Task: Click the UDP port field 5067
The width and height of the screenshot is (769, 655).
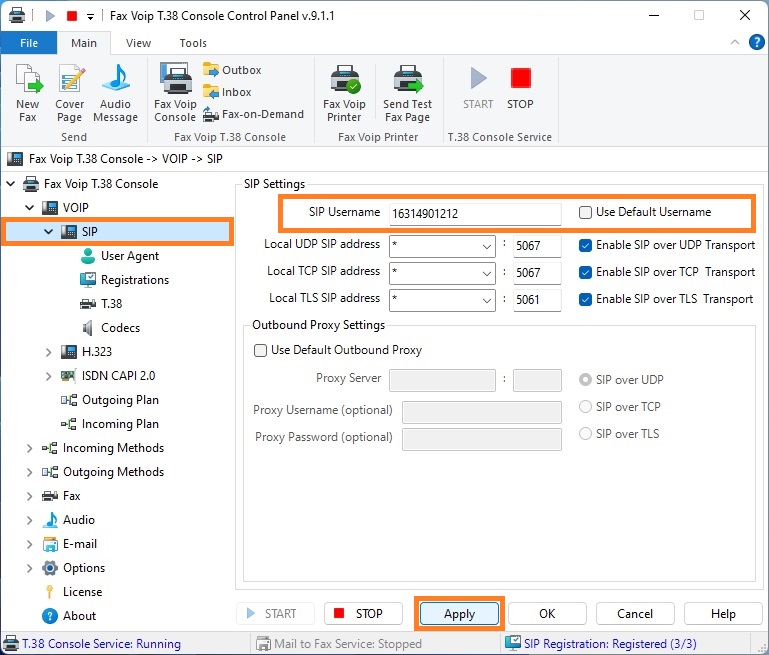Action: pos(537,246)
